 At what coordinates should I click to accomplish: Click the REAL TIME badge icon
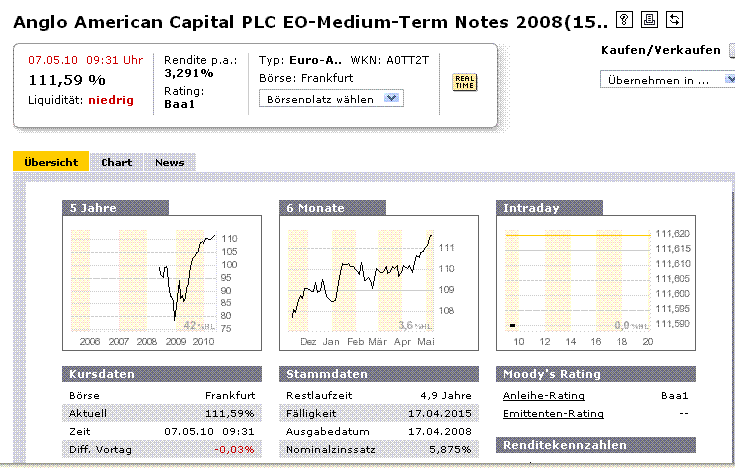[x=465, y=82]
